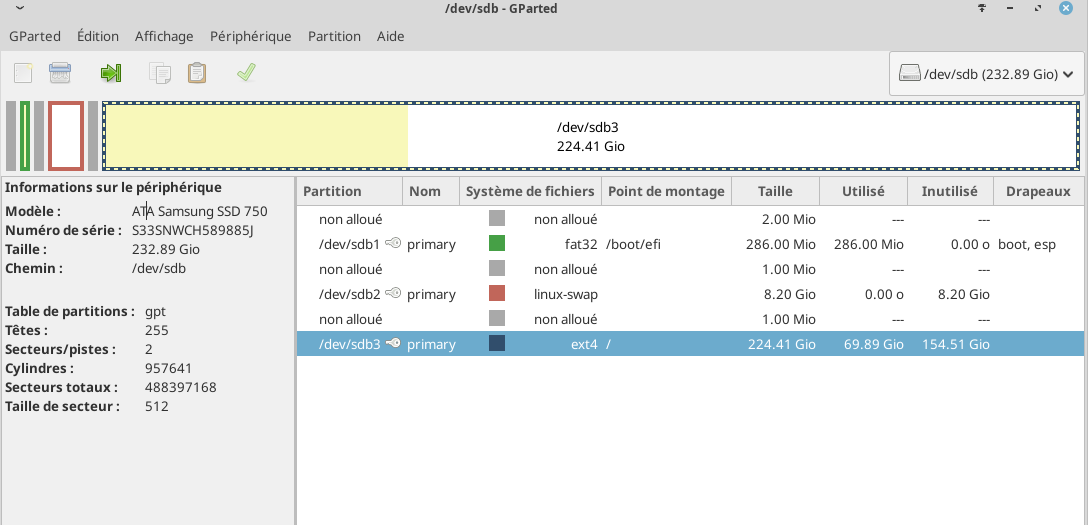
Task: Click the delete partition toolbar icon
Action: pos(60,73)
